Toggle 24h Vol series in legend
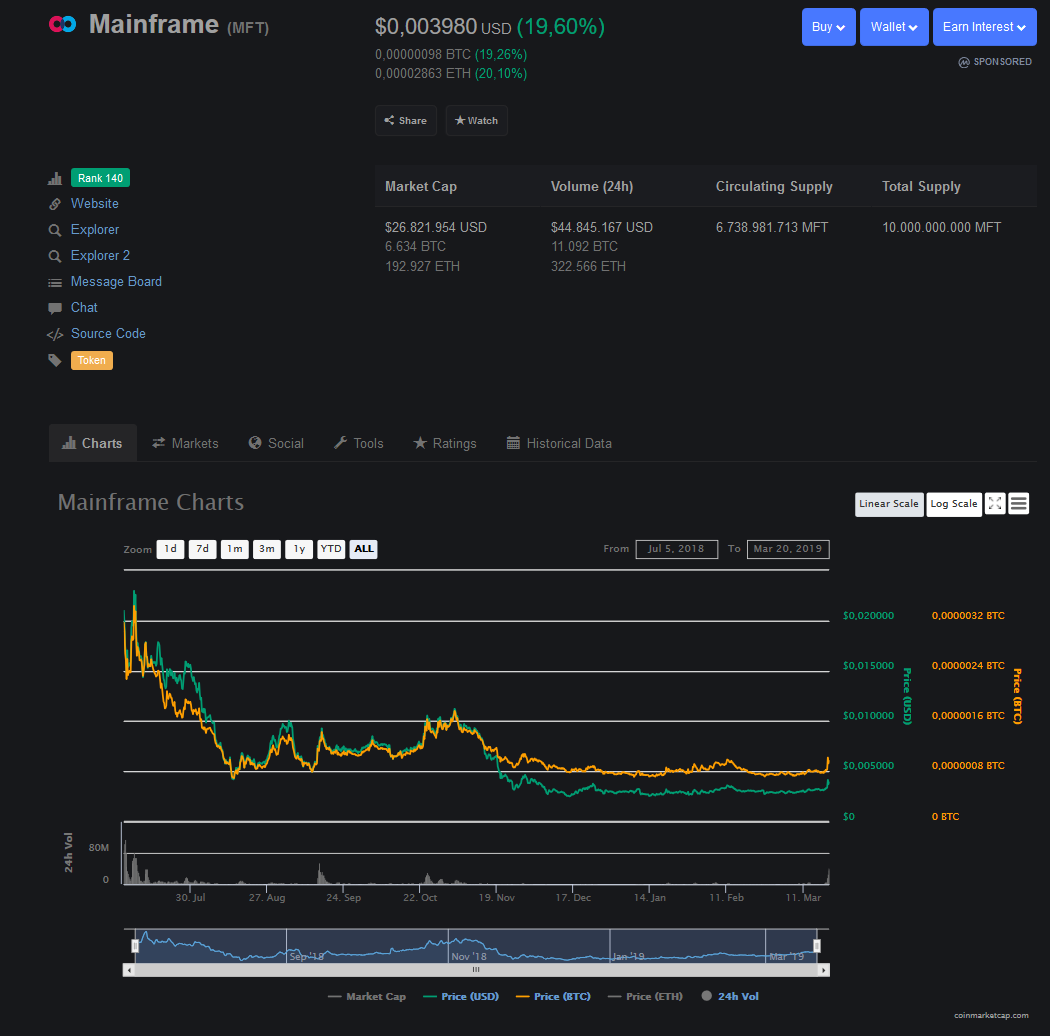1050x1036 pixels. click(x=730, y=996)
